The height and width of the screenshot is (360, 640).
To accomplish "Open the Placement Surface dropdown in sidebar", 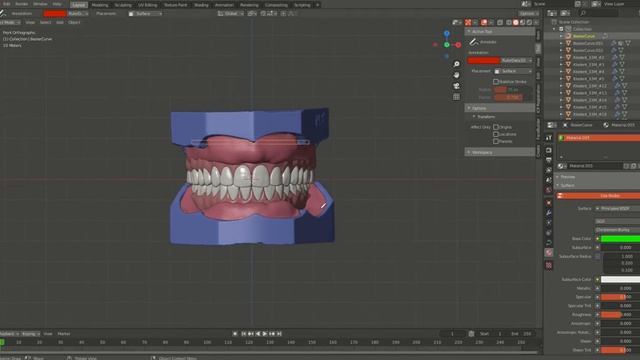I will [x=513, y=71].
